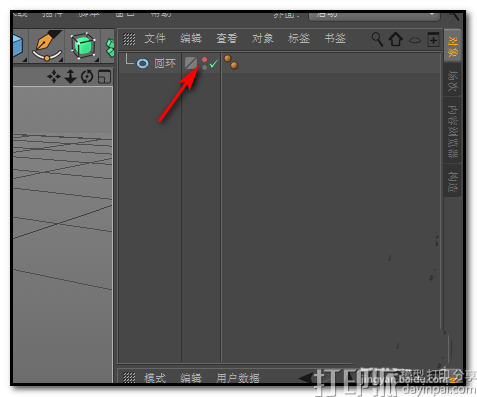Select the blue cube primitive icon

(18, 46)
